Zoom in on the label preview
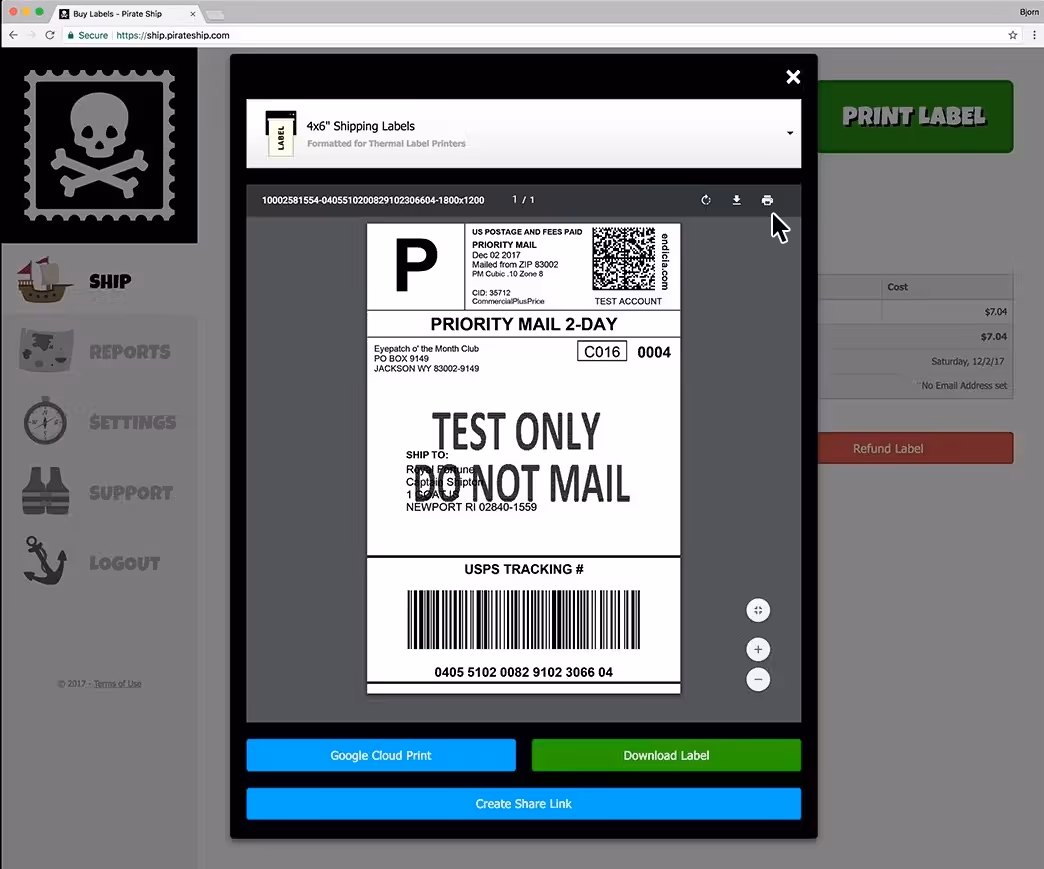The width and height of the screenshot is (1044, 869). [x=758, y=649]
